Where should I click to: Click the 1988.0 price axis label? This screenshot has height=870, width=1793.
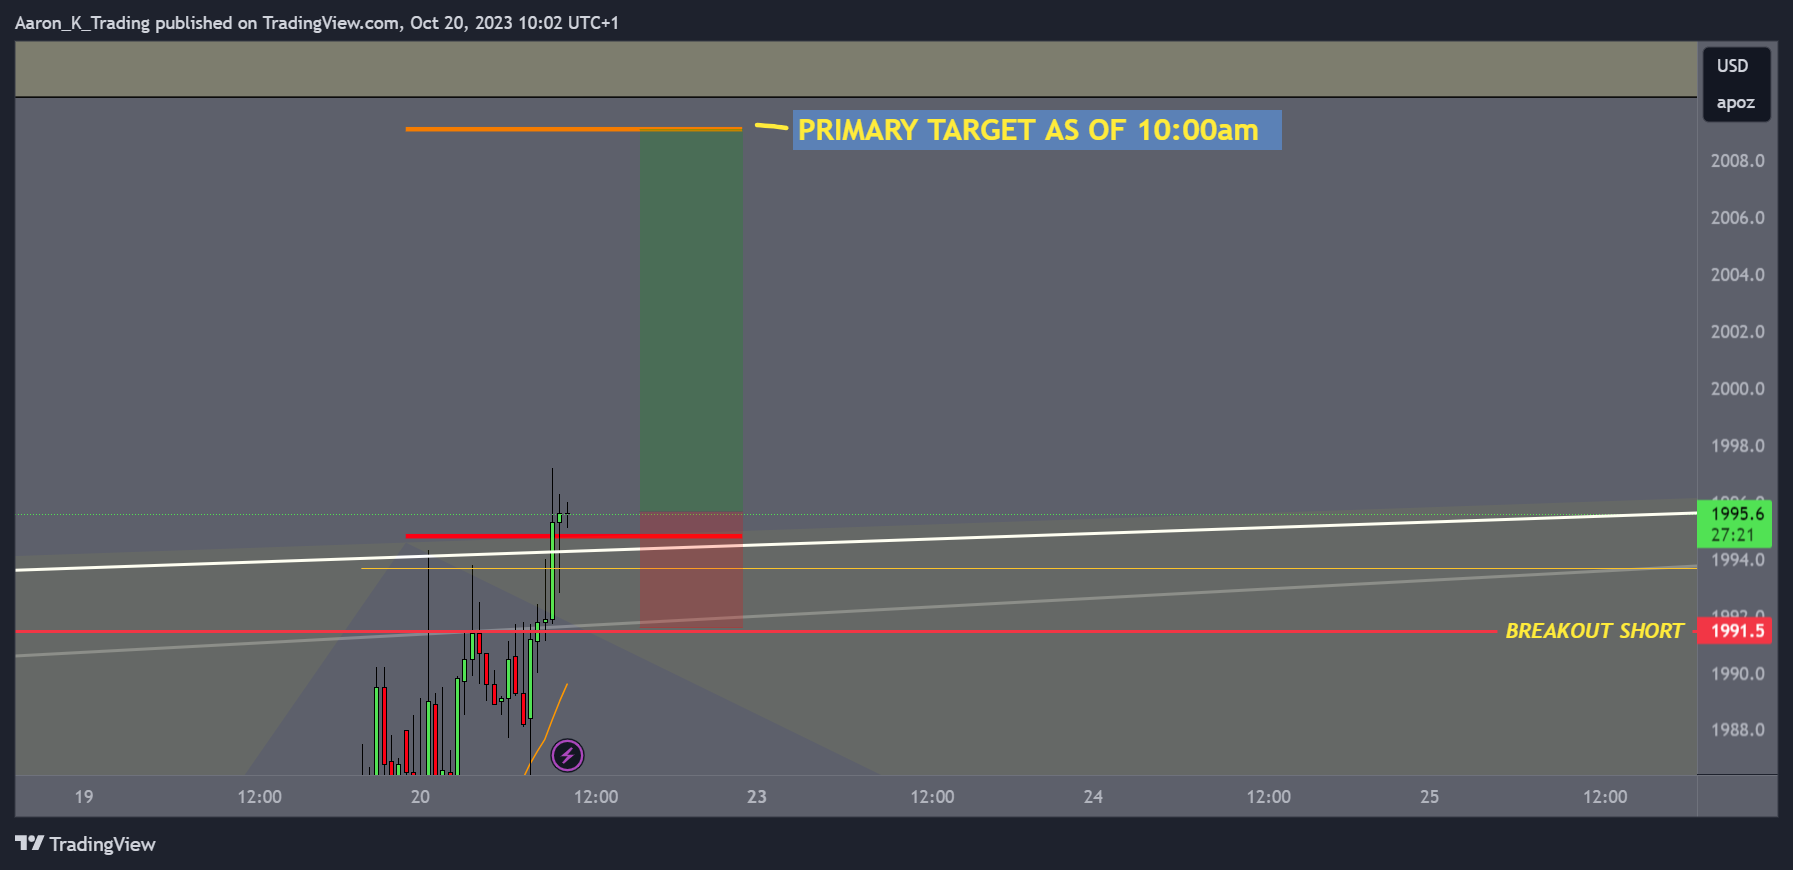click(1737, 730)
